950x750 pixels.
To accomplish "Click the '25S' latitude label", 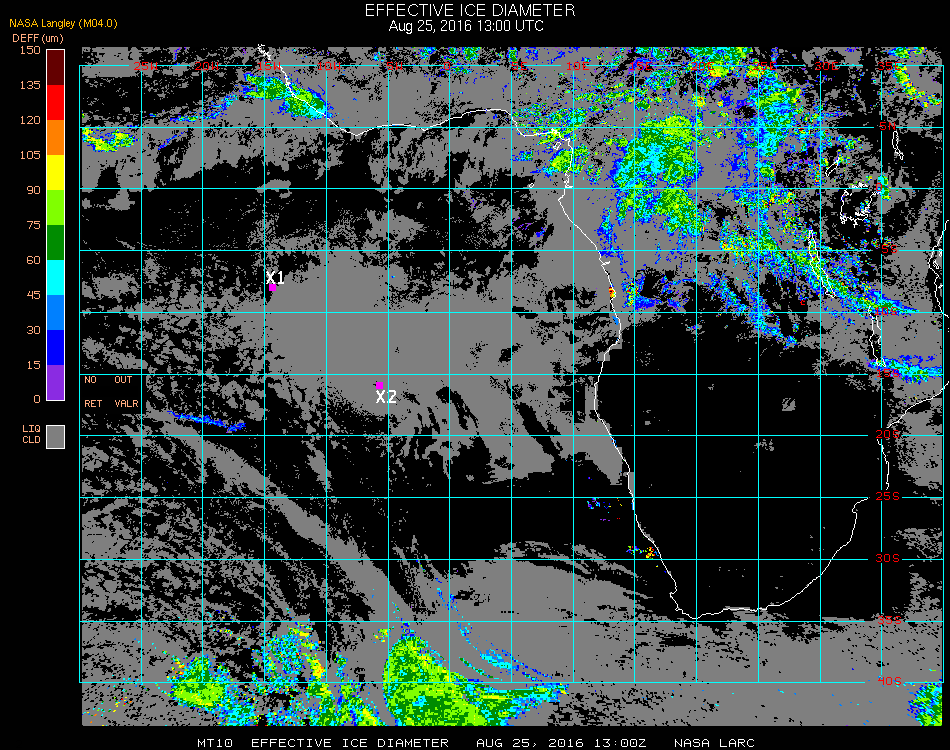I will (x=888, y=496).
